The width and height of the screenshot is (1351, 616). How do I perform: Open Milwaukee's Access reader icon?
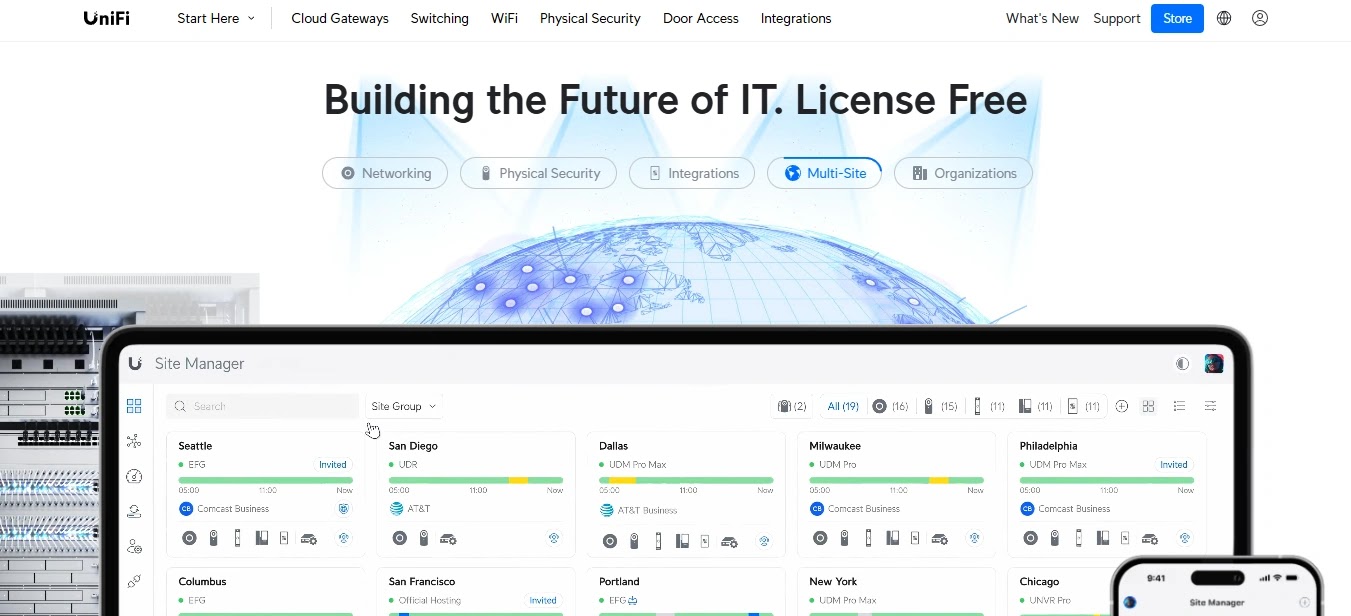click(x=869, y=538)
